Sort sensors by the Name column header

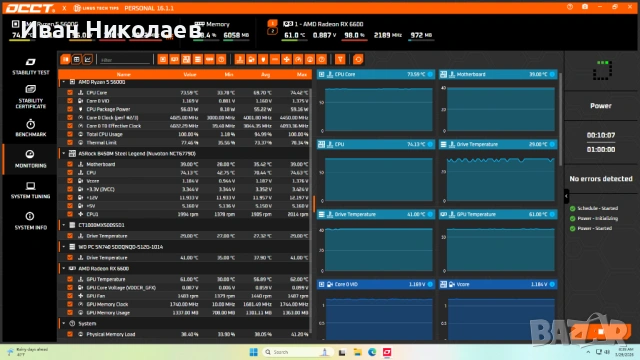click(123, 74)
